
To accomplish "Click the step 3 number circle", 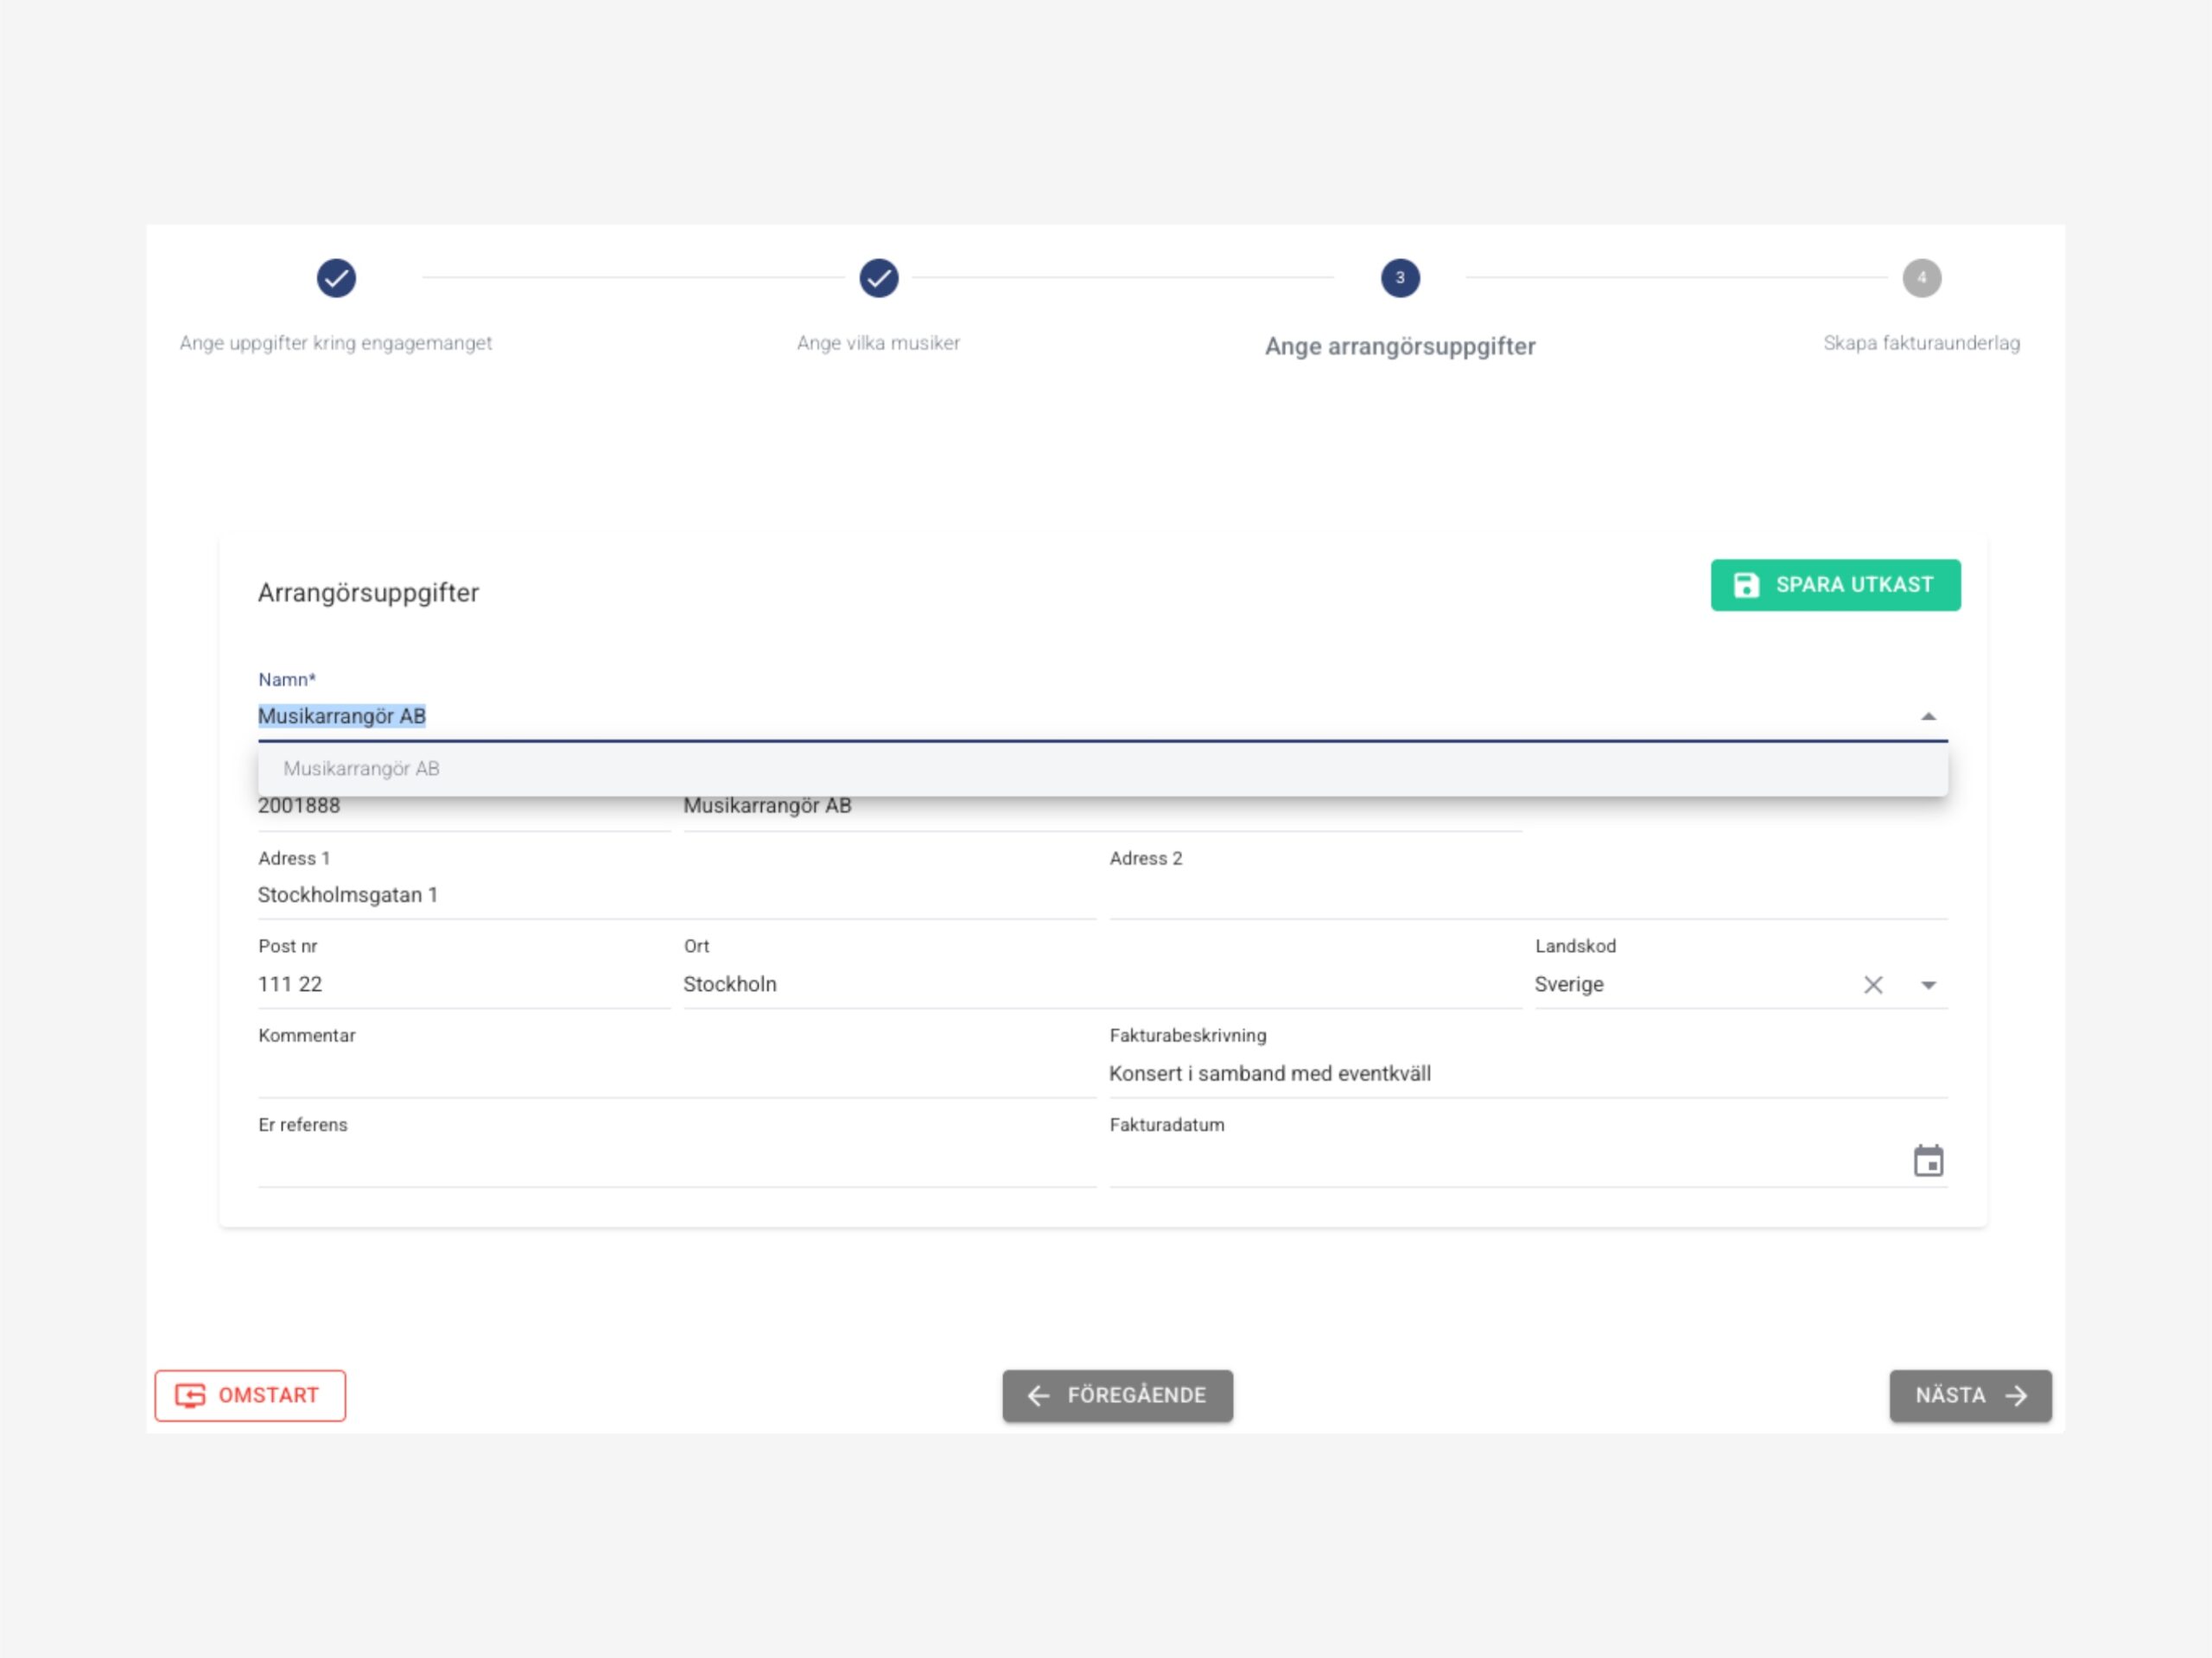I will tap(1399, 278).
